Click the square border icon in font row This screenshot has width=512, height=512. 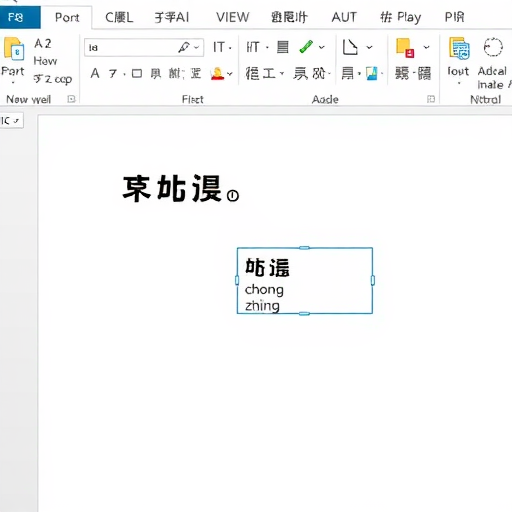tap(137, 73)
